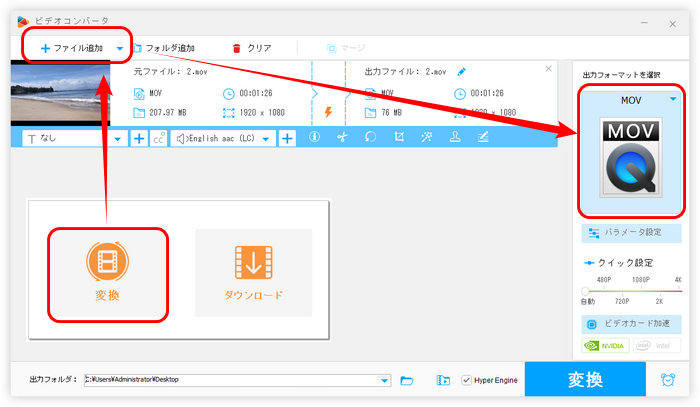The height and width of the screenshot is (407, 700).
Task: Open the rotate tool
Action: [371, 137]
